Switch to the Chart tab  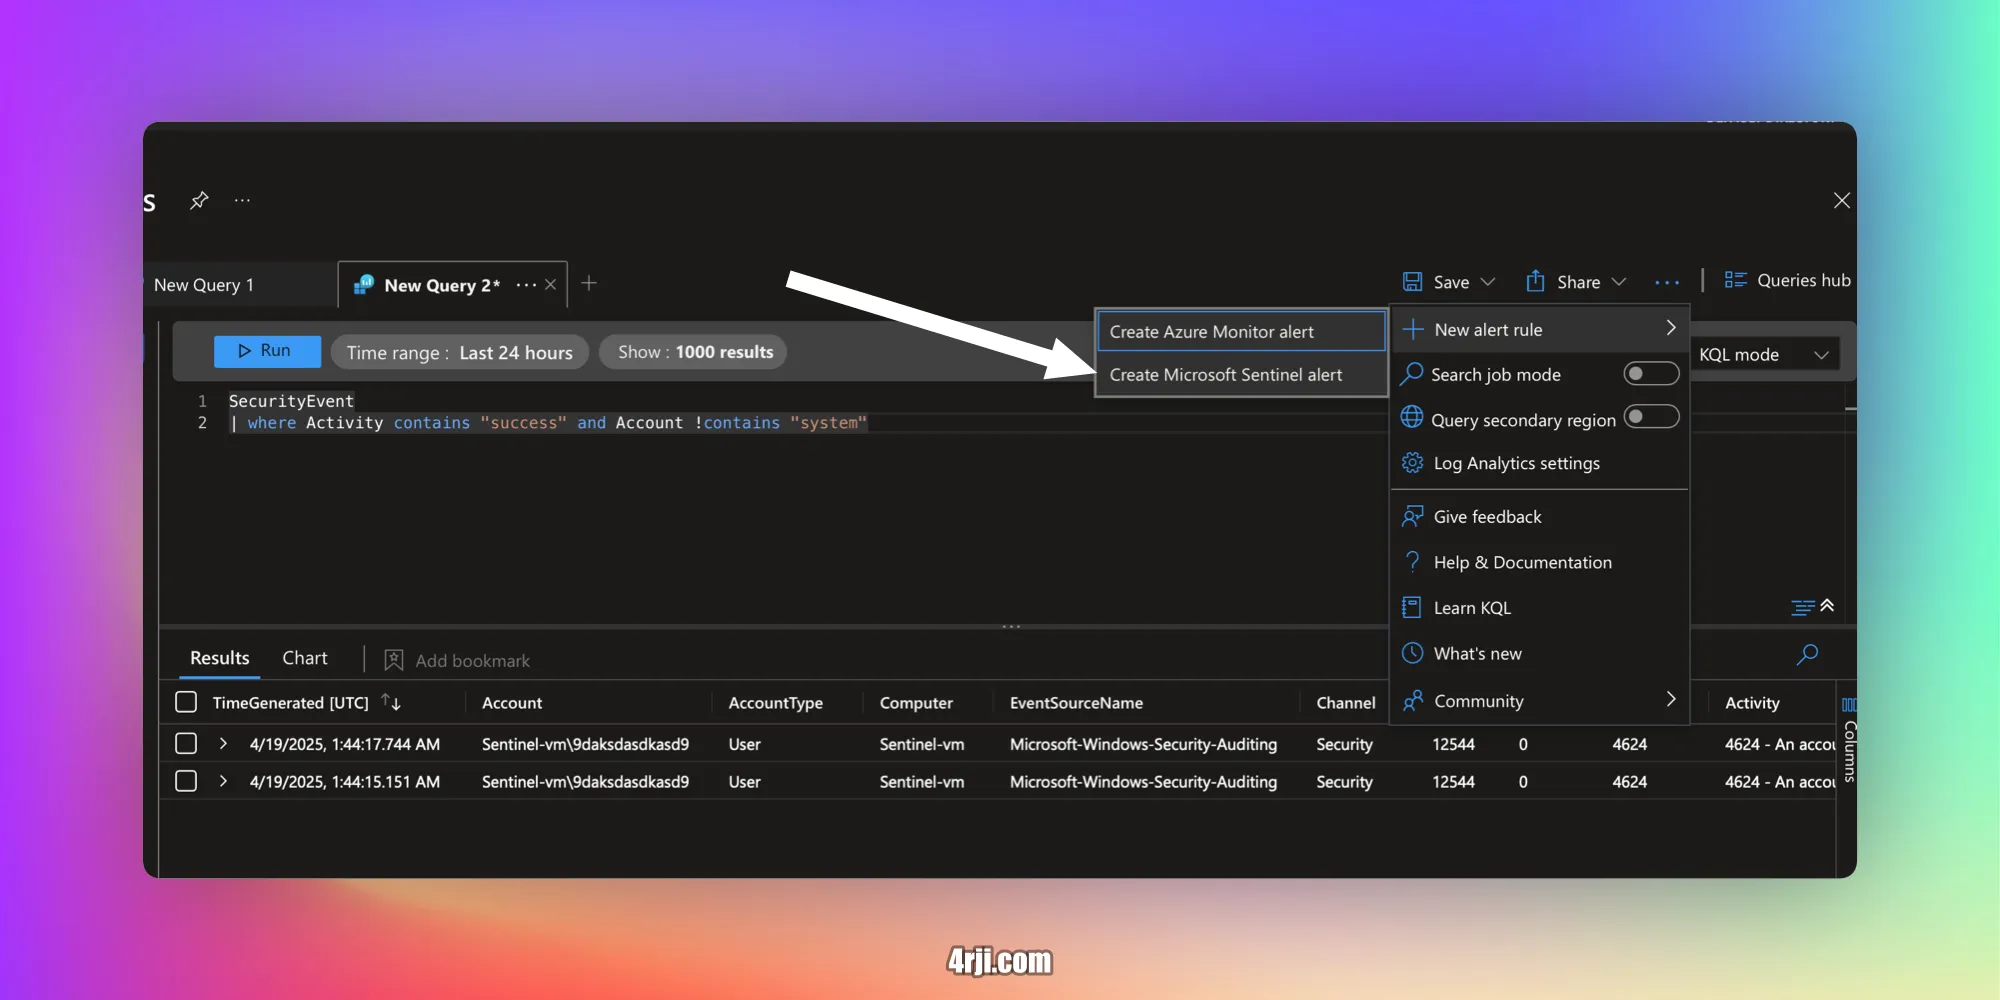305,657
